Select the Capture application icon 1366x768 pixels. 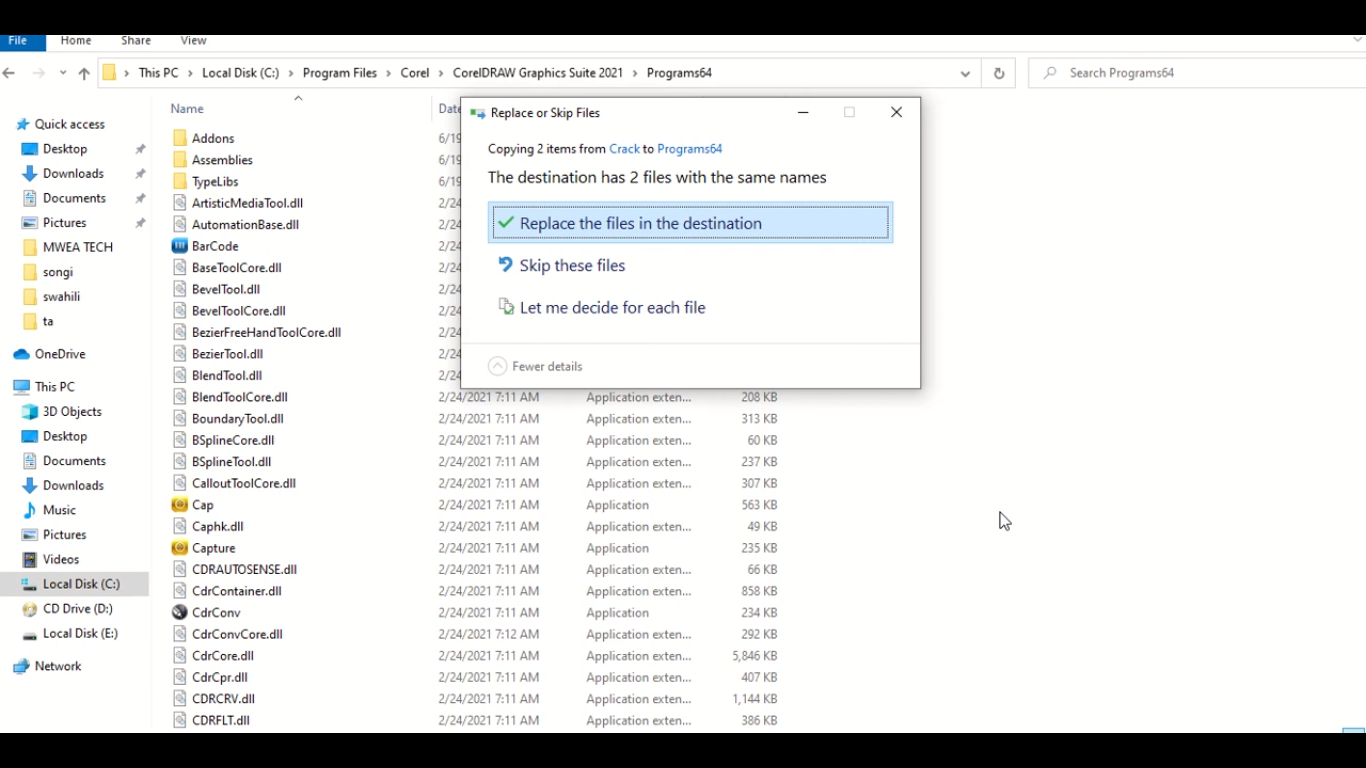click(x=180, y=548)
